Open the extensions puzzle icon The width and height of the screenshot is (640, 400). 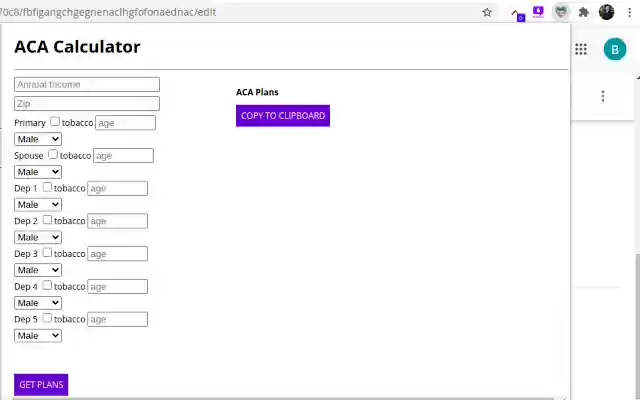(x=584, y=12)
